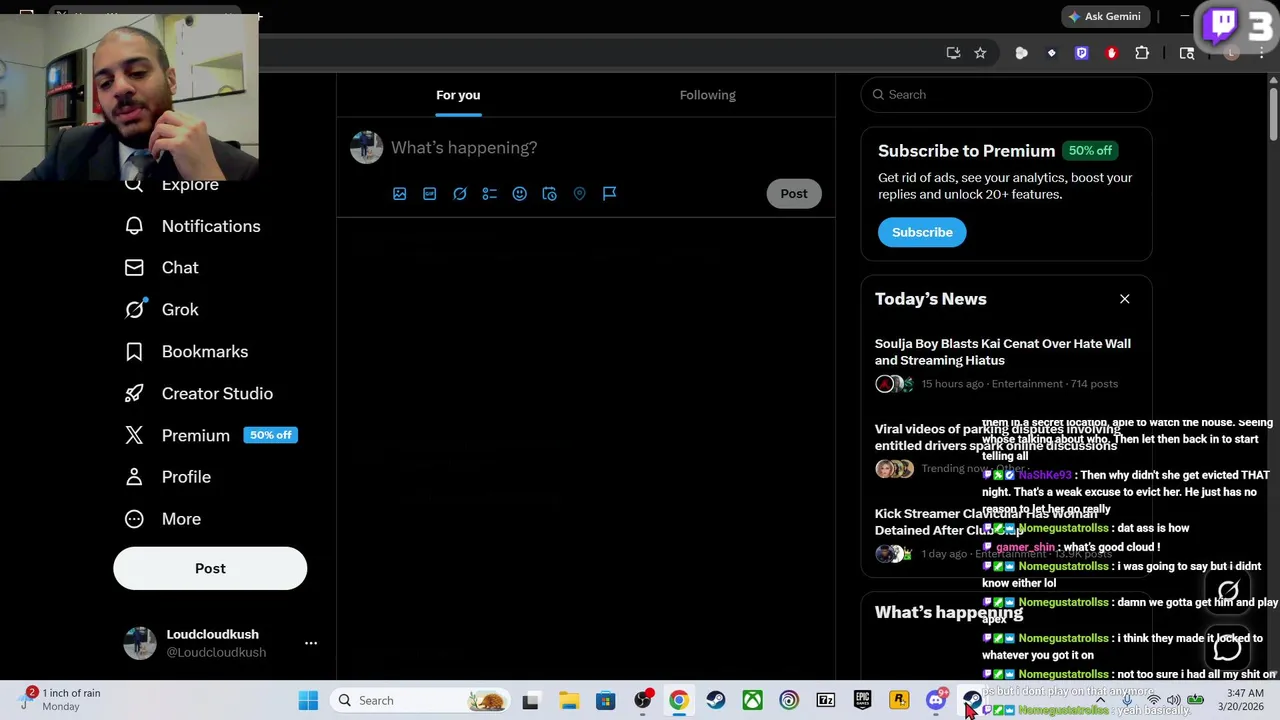Open Notifications from the sidebar

192,226
